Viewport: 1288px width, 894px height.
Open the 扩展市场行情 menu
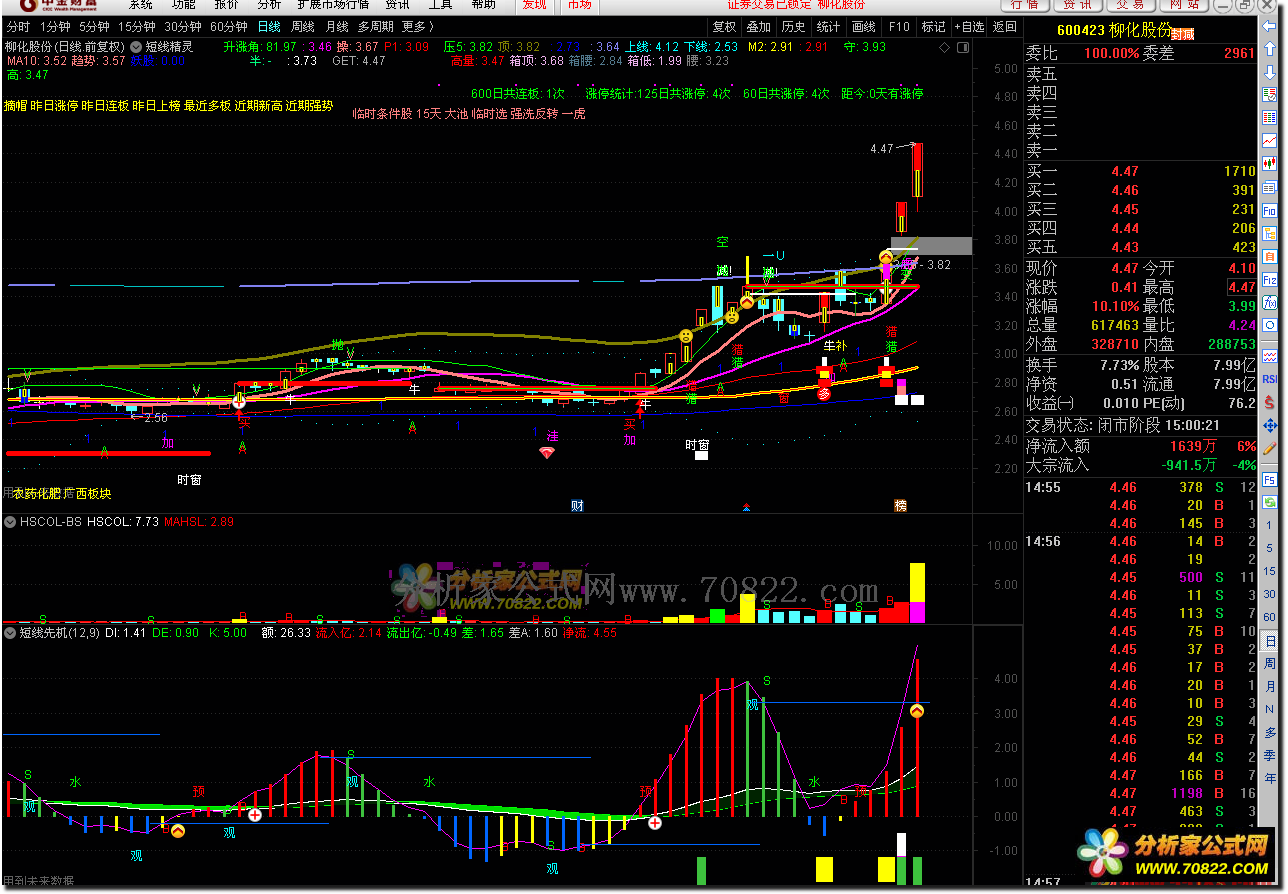point(333,5)
